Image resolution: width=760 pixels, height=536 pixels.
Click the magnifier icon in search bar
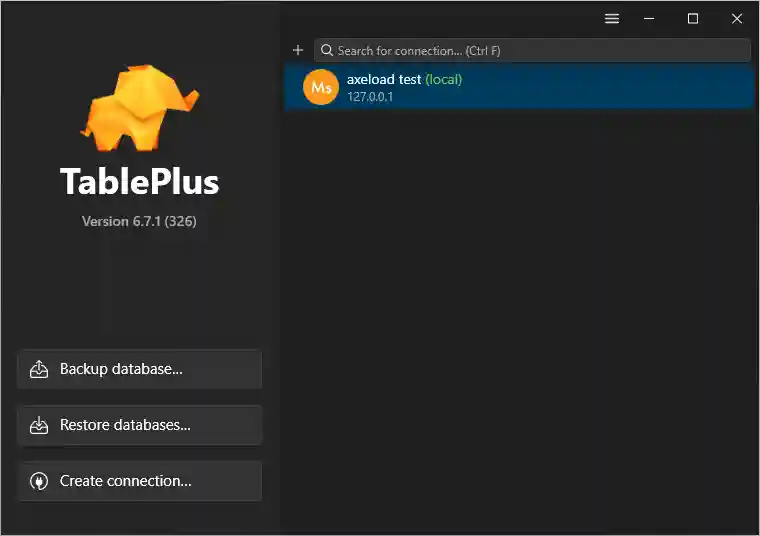pos(327,50)
